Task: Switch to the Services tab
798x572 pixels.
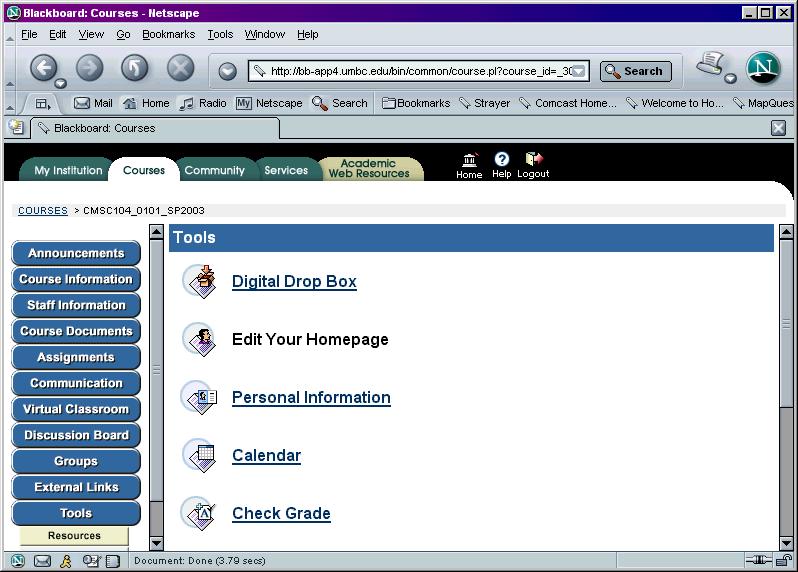Action: pyautogui.click(x=286, y=170)
